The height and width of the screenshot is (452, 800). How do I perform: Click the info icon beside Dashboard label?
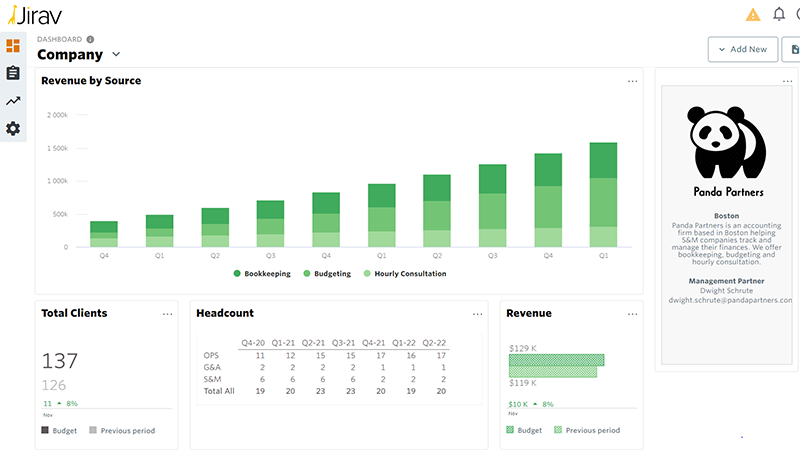[91, 39]
